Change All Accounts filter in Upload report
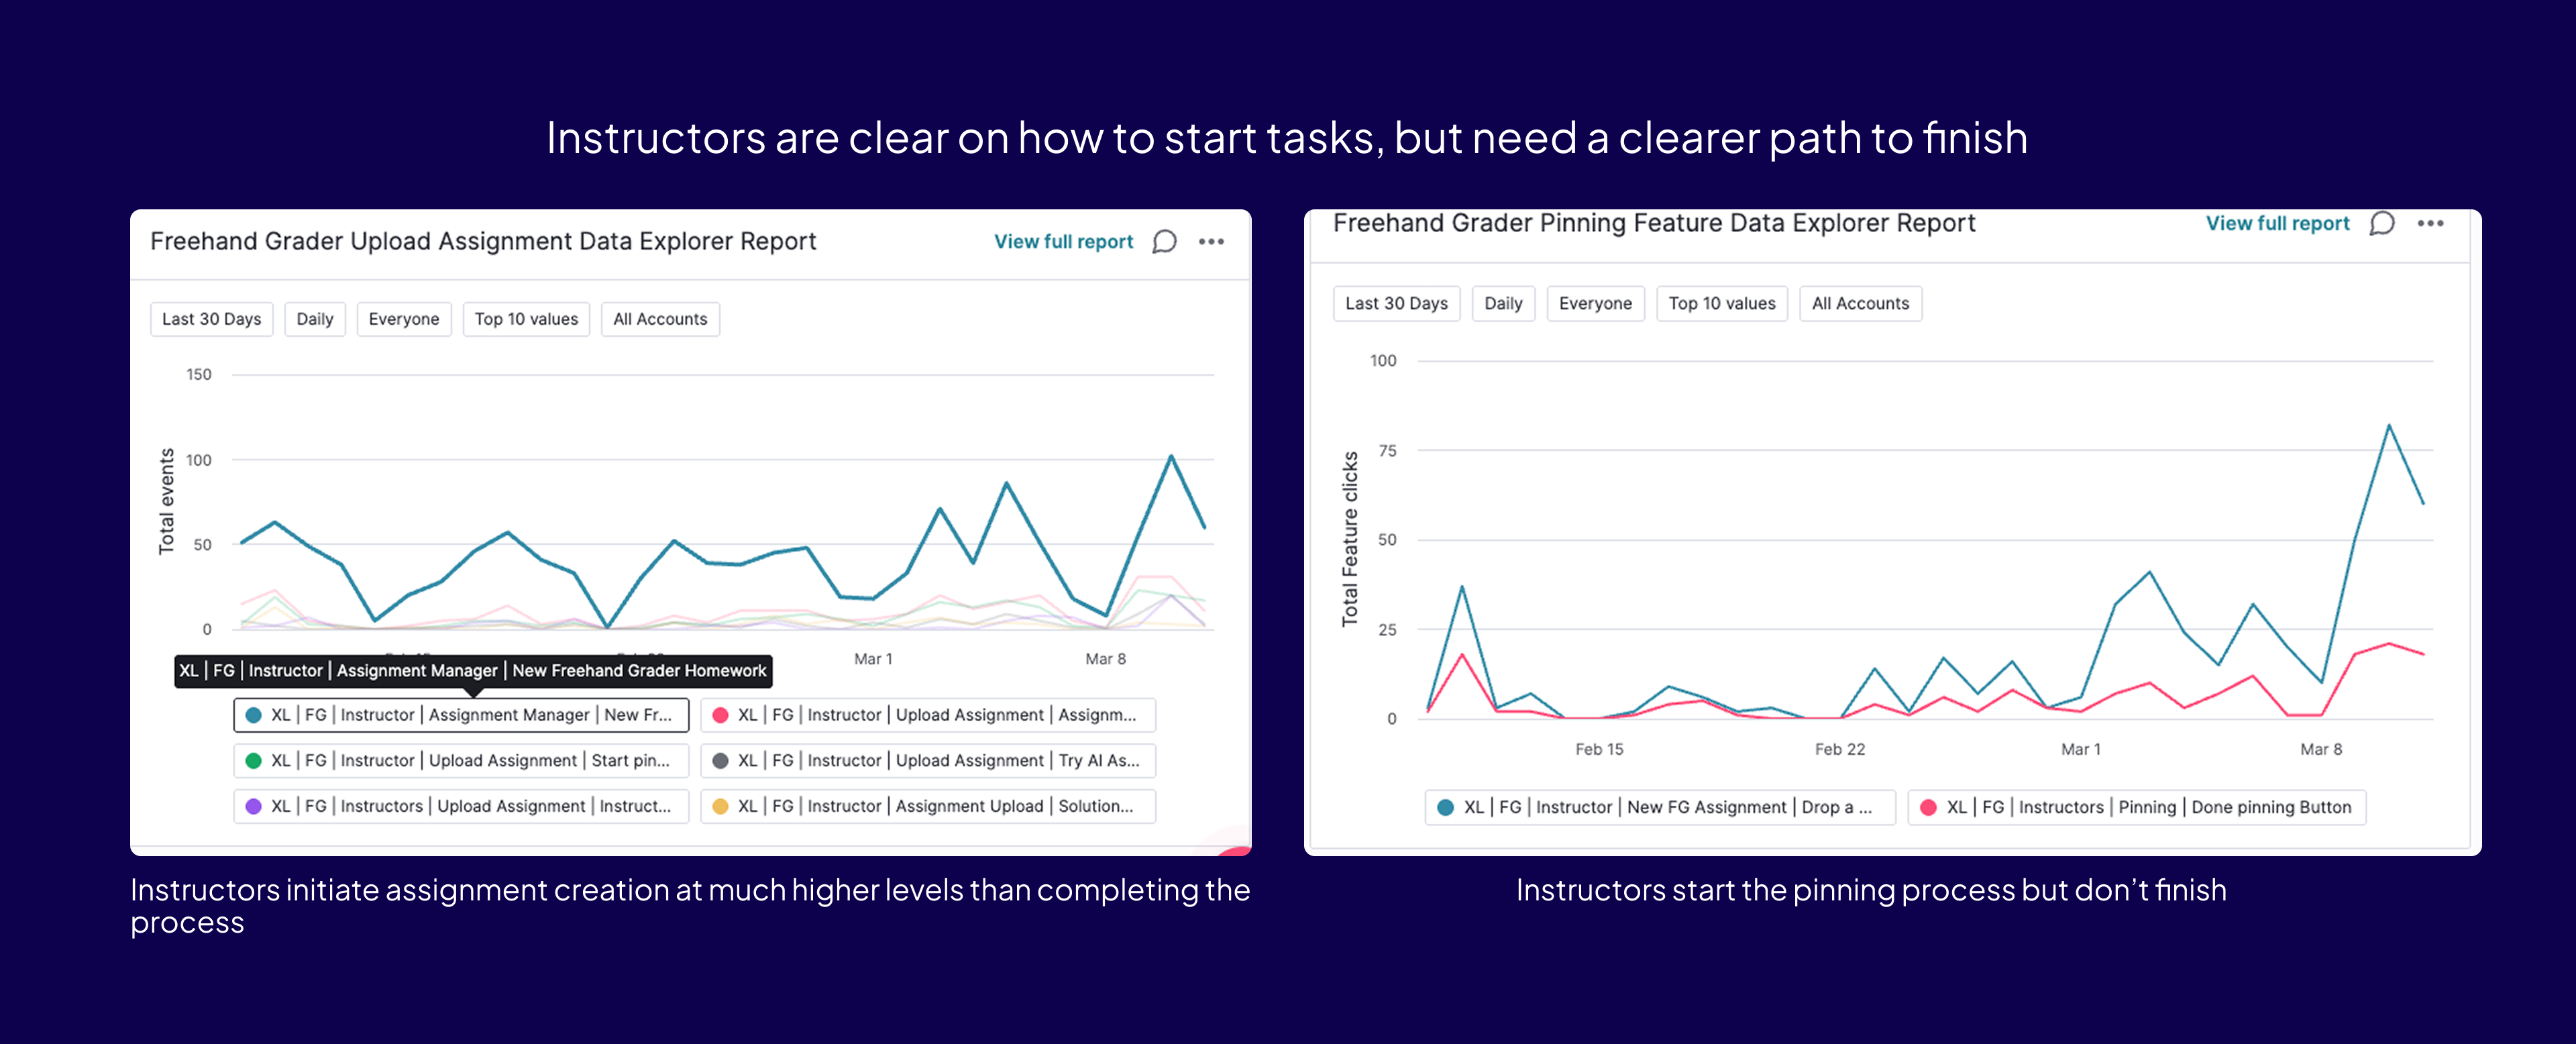This screenshot has width=2576, height=1044. tap(660, 319)
